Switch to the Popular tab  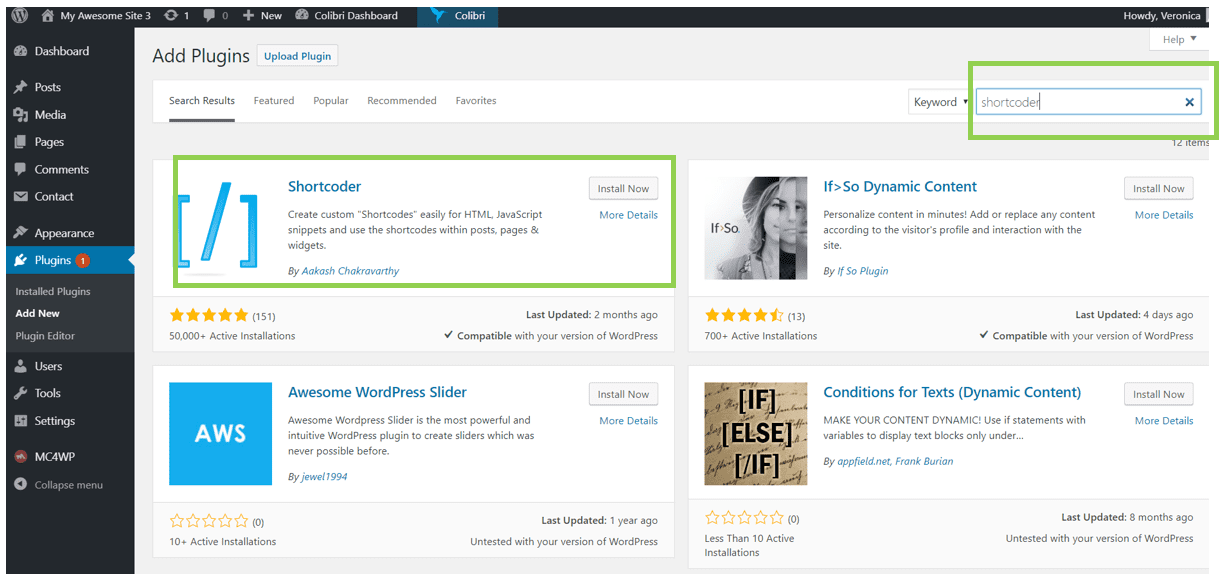pyautogui.click(x=330, y=101)
